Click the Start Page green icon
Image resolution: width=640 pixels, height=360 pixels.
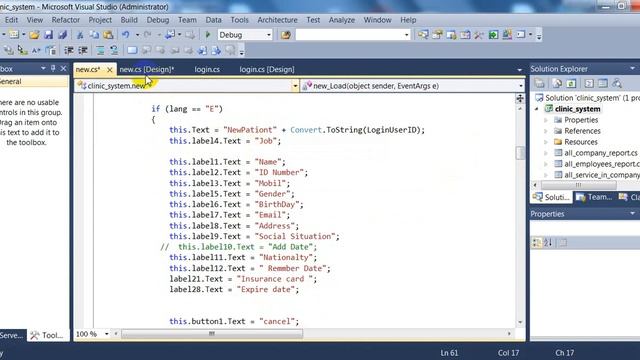click(x=493, y=35)
